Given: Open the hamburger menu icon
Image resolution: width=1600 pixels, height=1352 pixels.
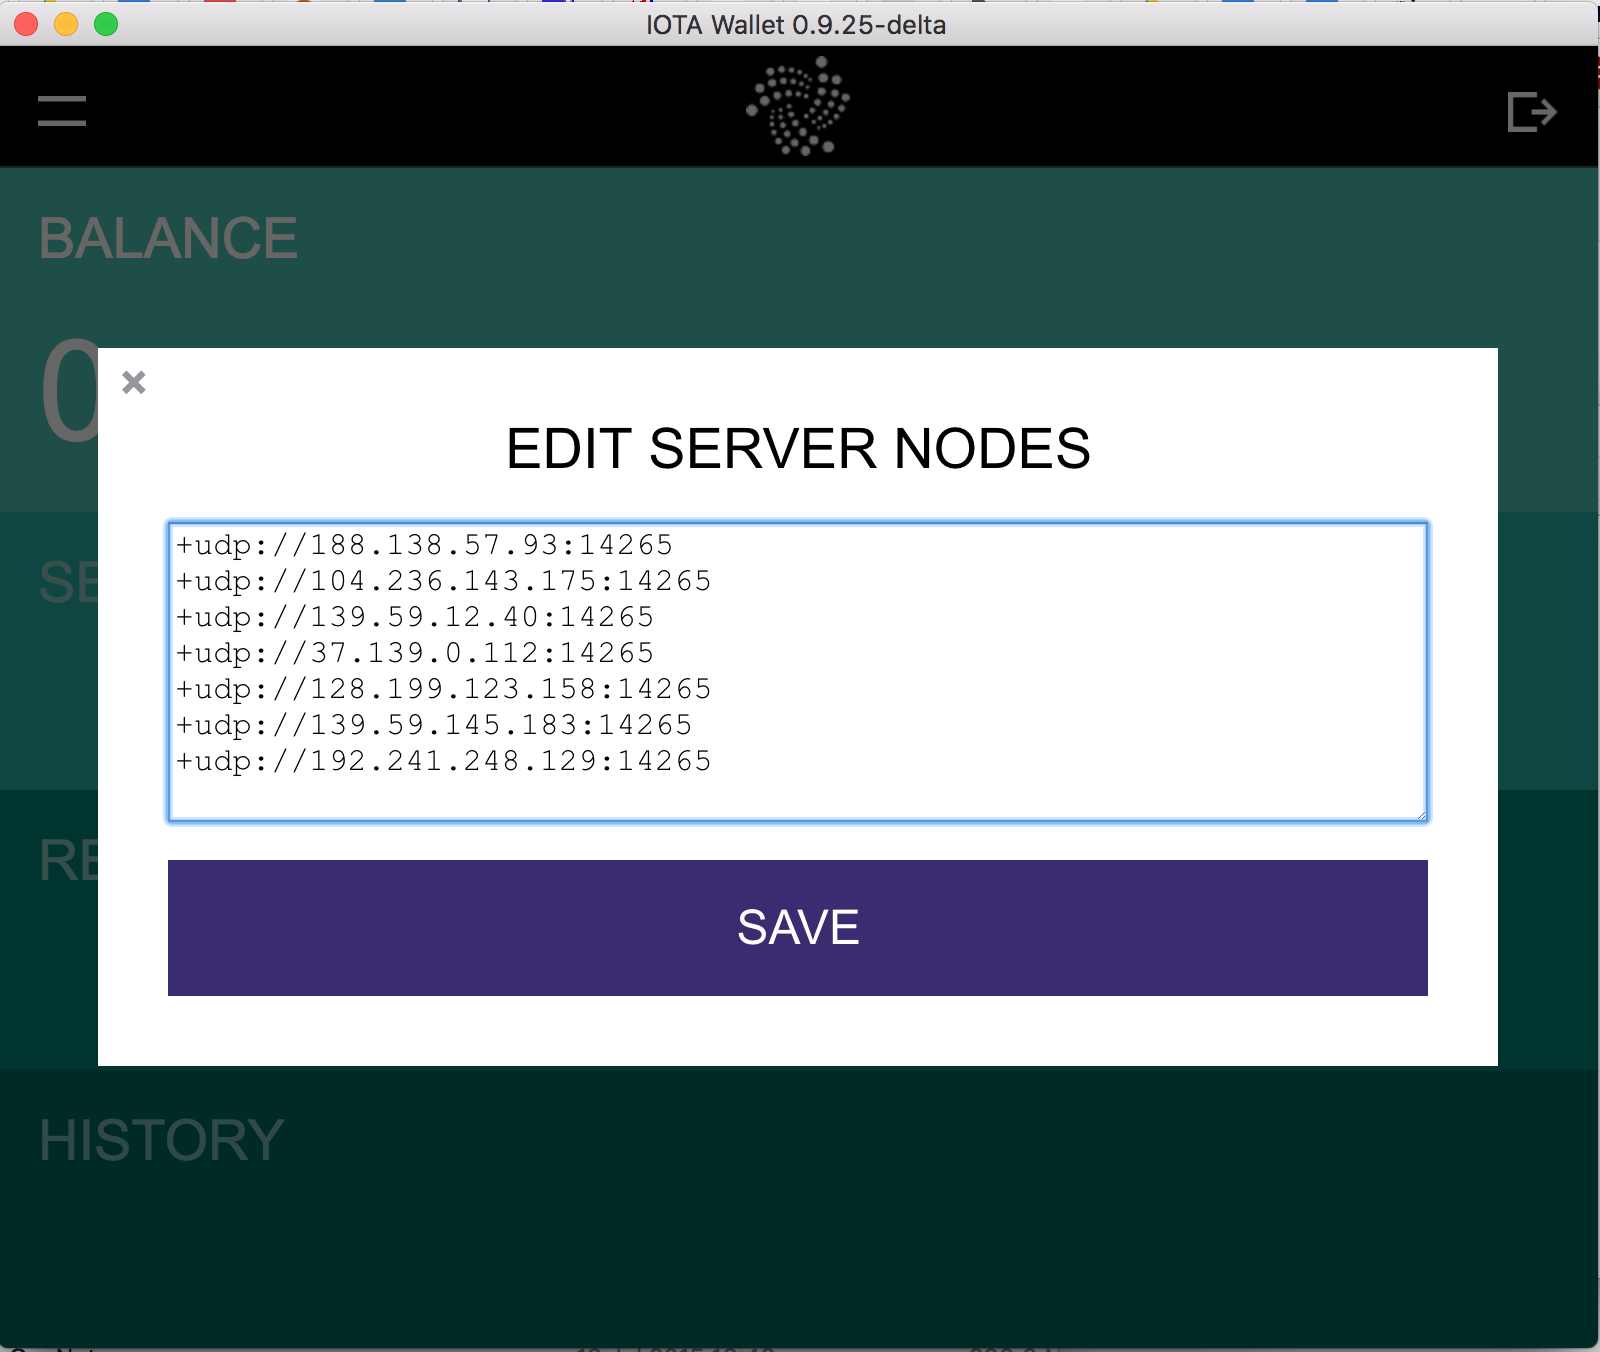Looking at the screenshot, I should (62, 110).
